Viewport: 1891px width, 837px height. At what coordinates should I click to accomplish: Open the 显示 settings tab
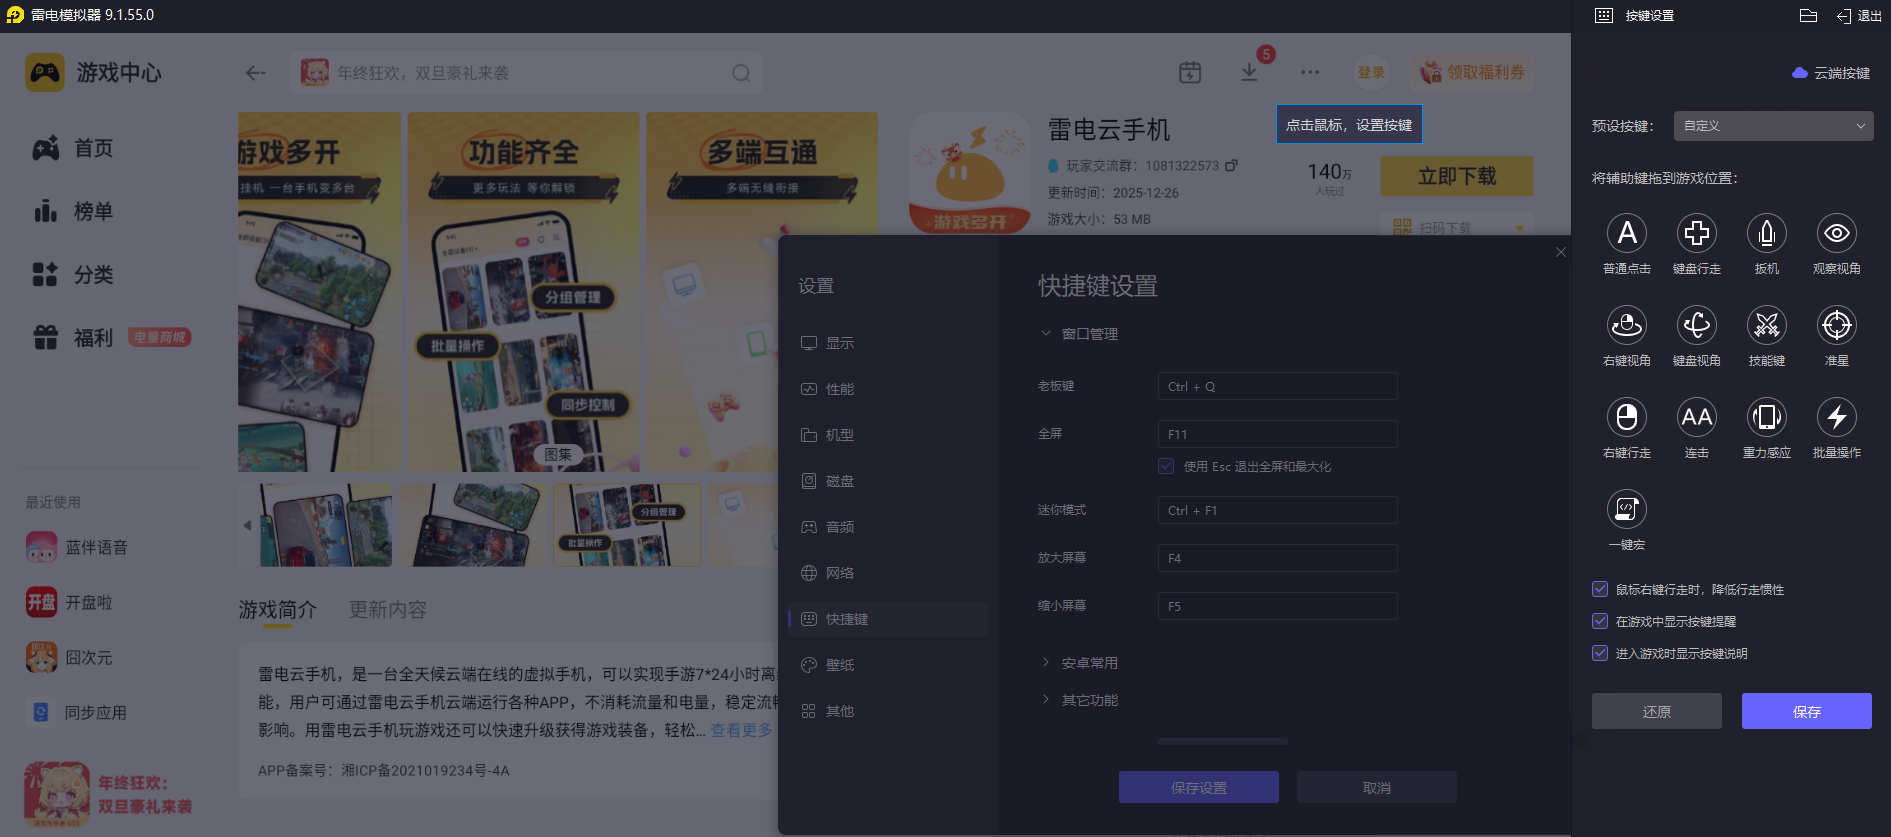(888, 343)
